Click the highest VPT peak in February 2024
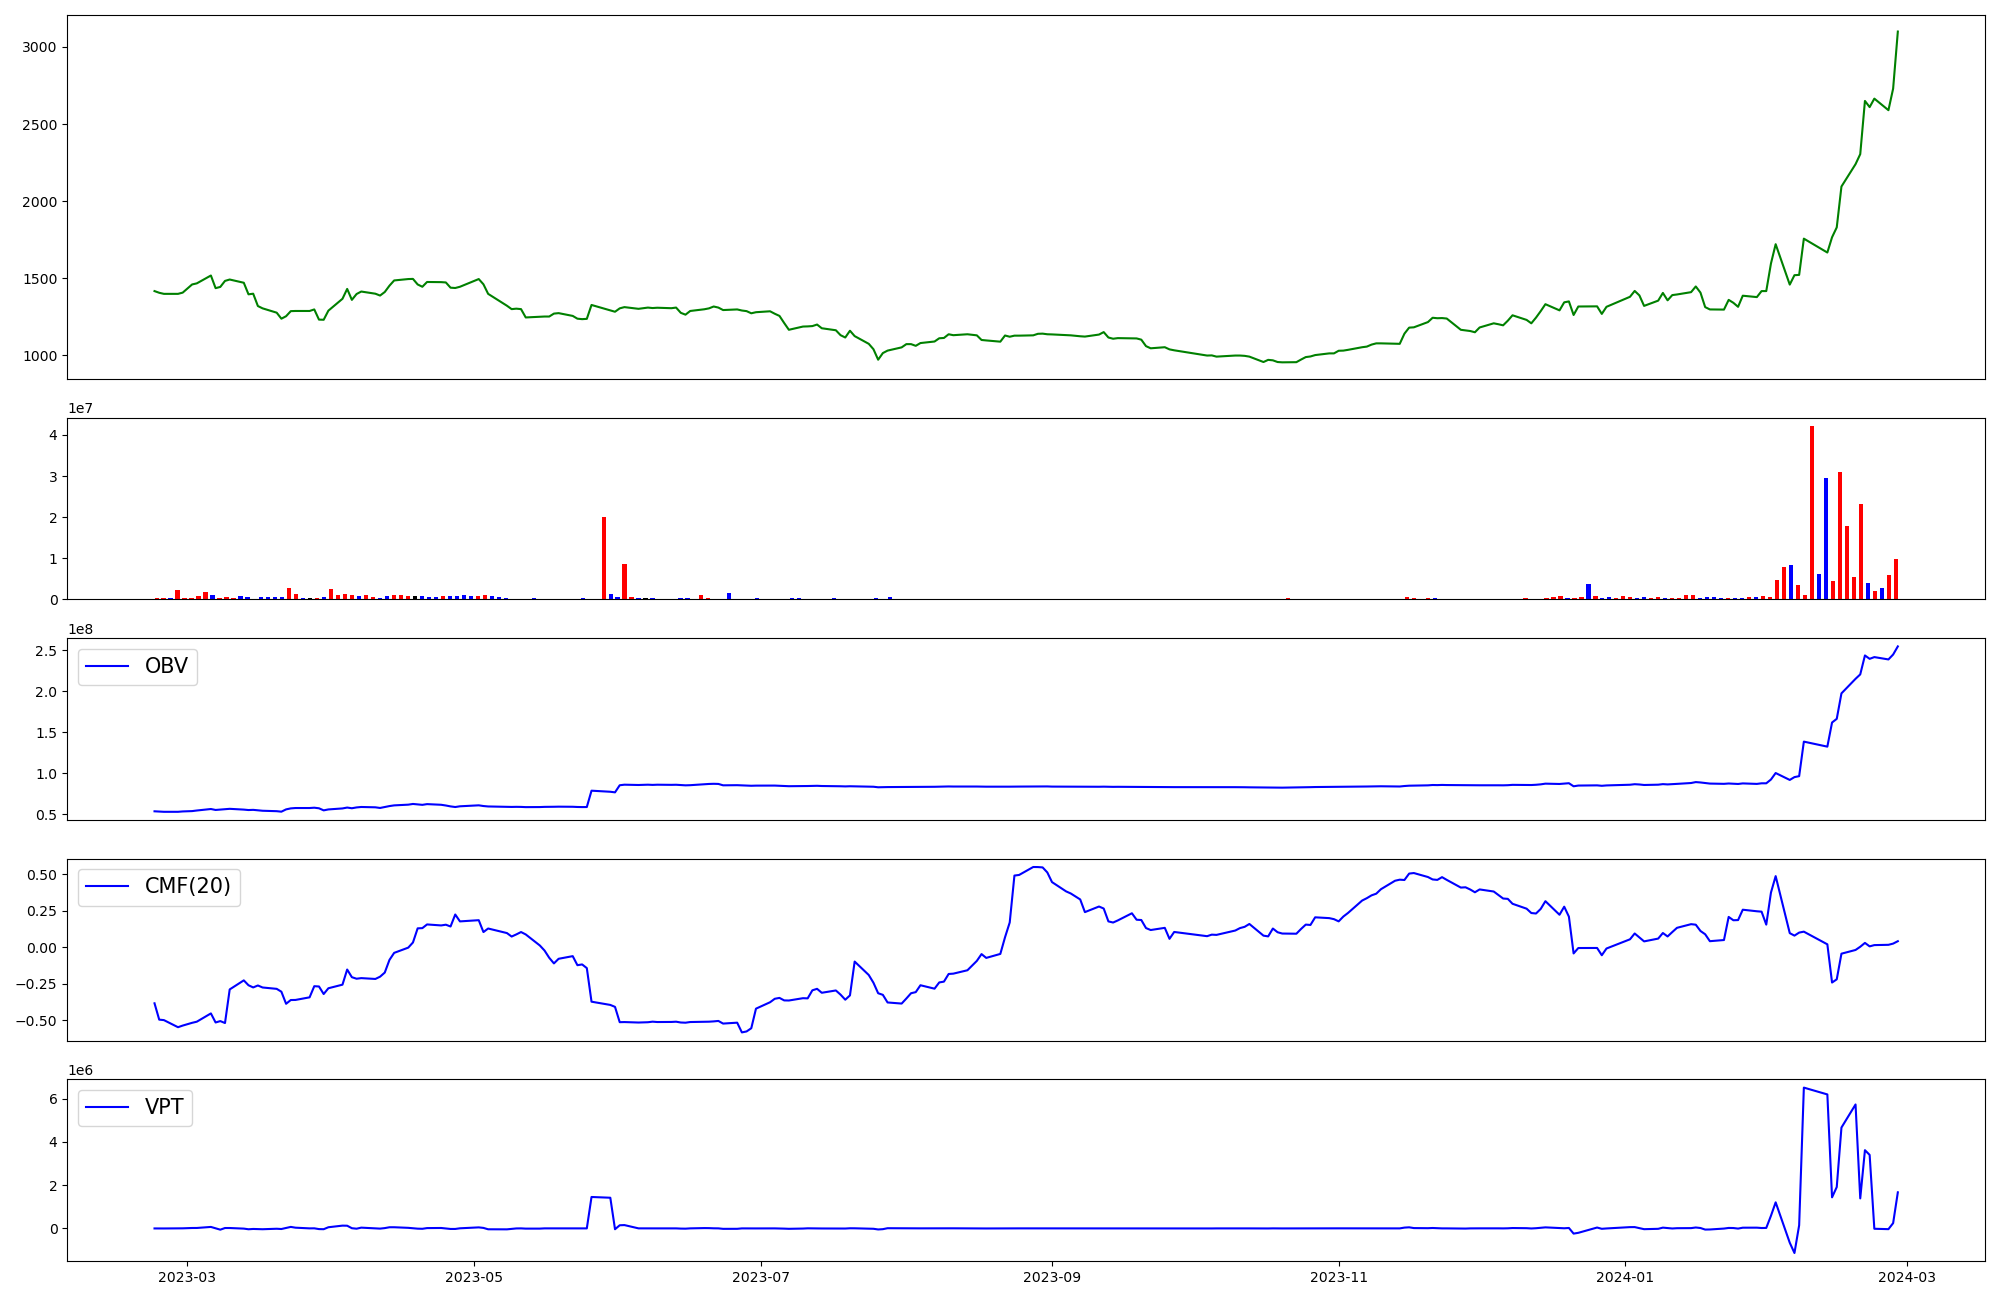The width and height of the screenshot is (2000, 1300). (1803, 1088)
